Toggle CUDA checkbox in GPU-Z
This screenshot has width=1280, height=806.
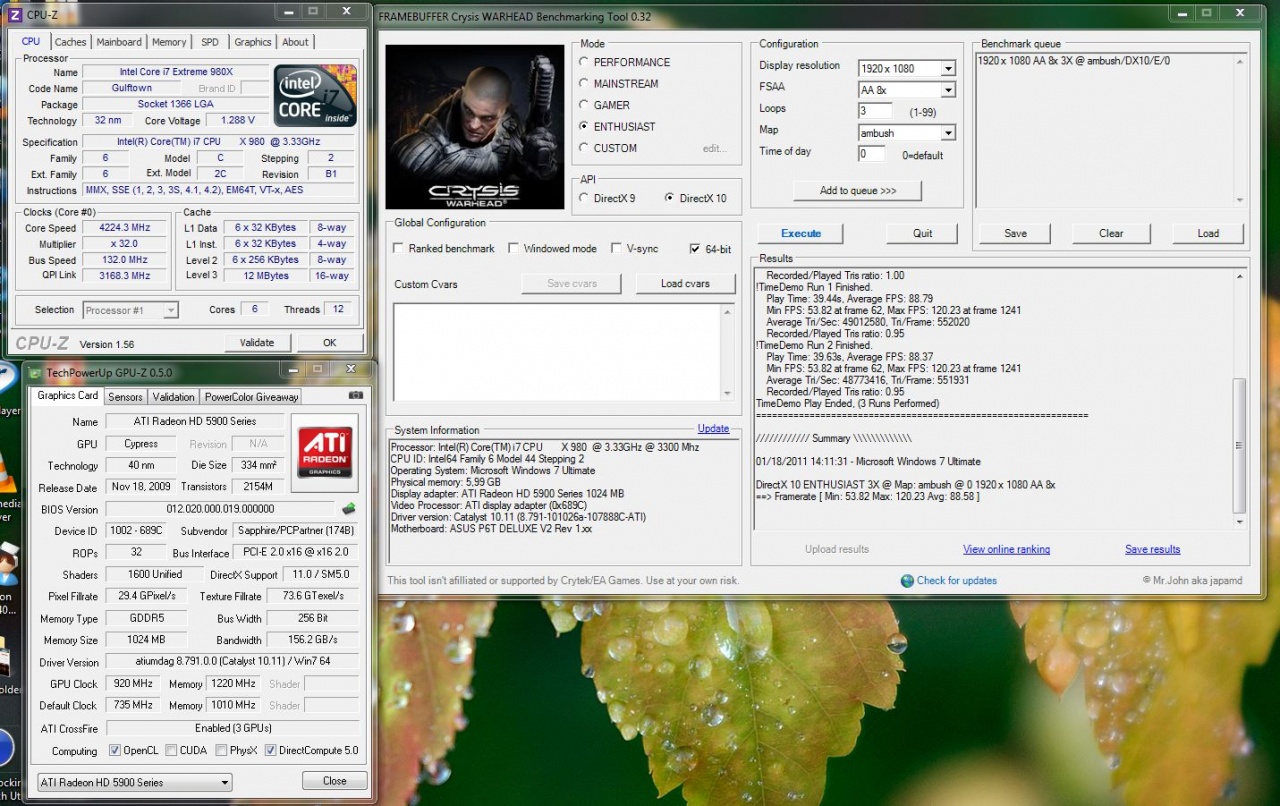coord(171,751)
